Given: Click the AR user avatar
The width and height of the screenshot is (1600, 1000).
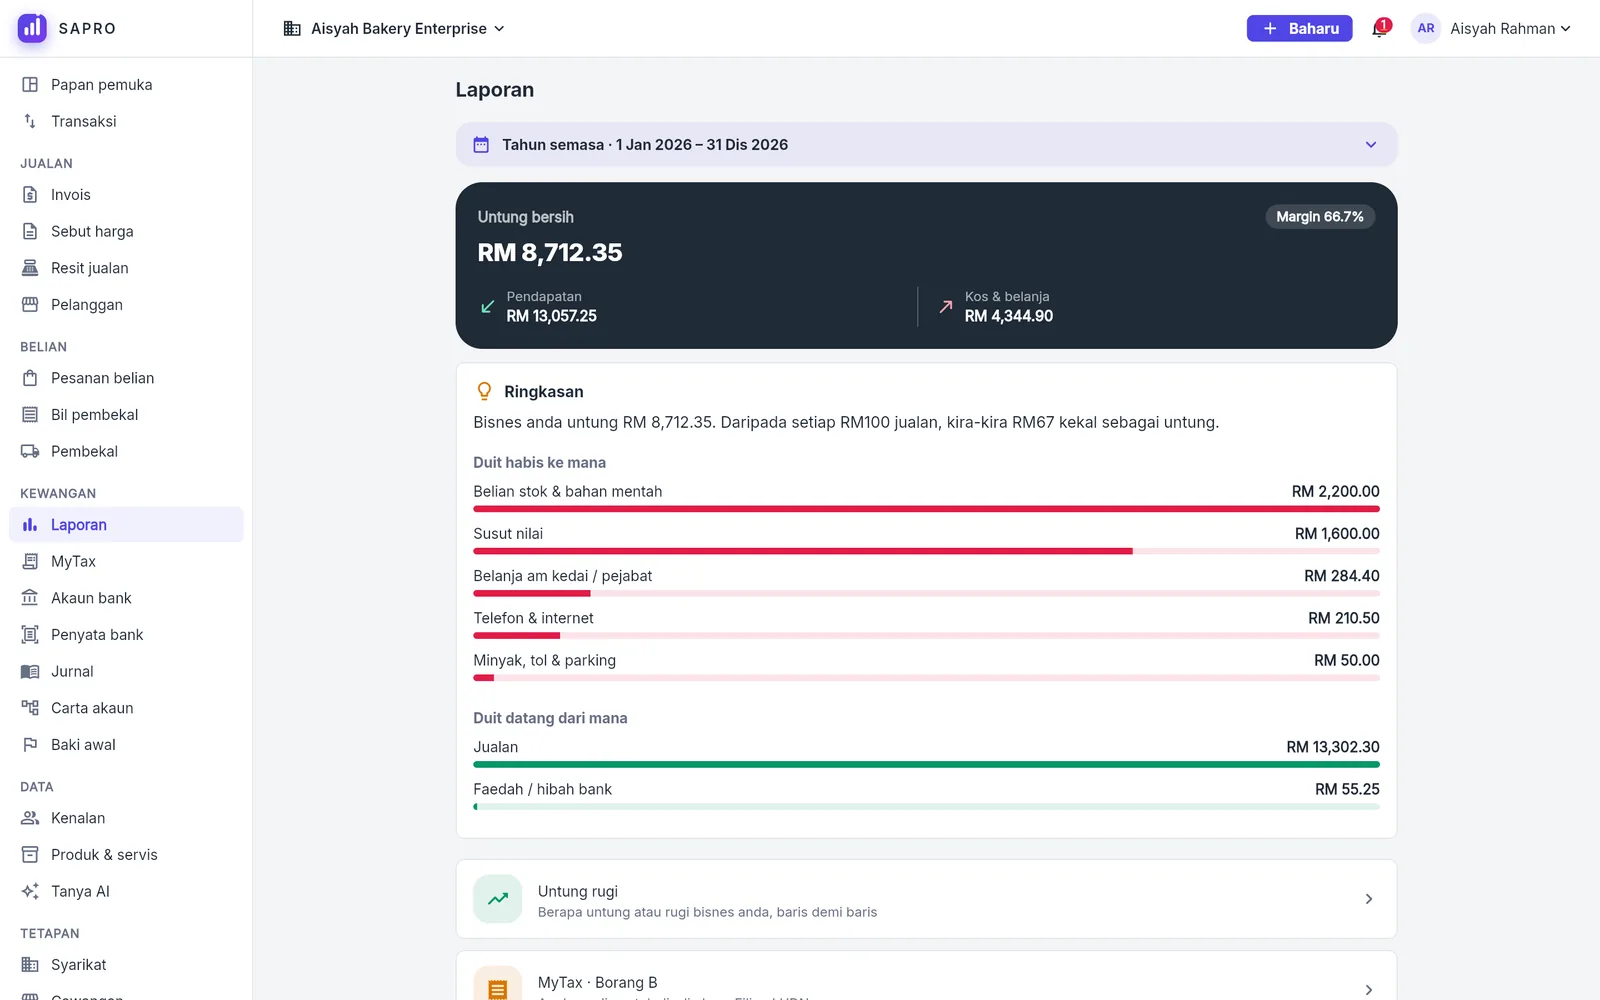Looking at the screenshot, I should tap(1426, 28).
